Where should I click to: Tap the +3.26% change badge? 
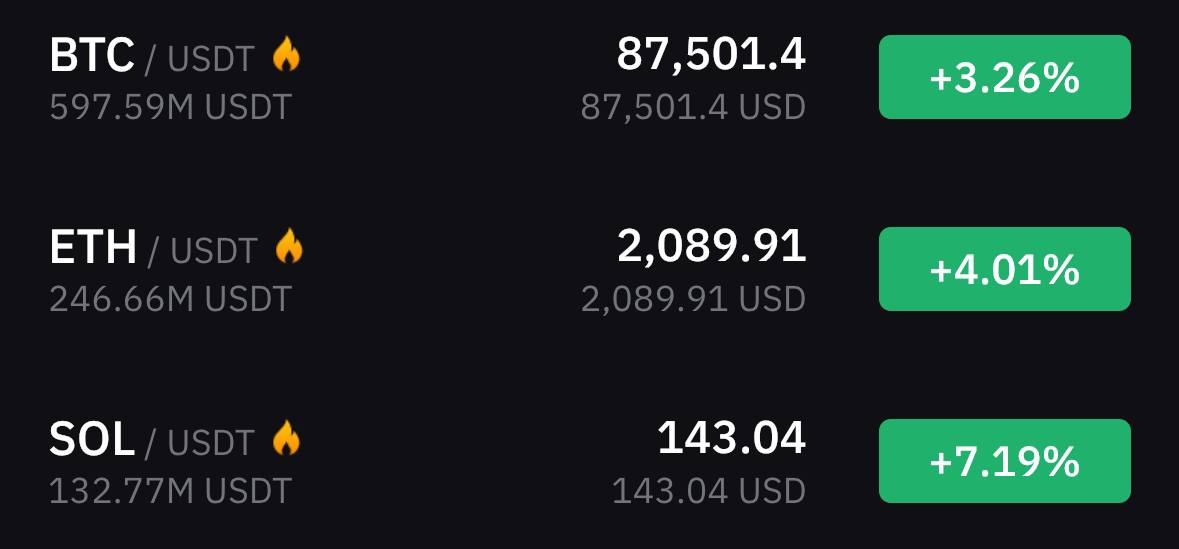tap(1005, 77)
